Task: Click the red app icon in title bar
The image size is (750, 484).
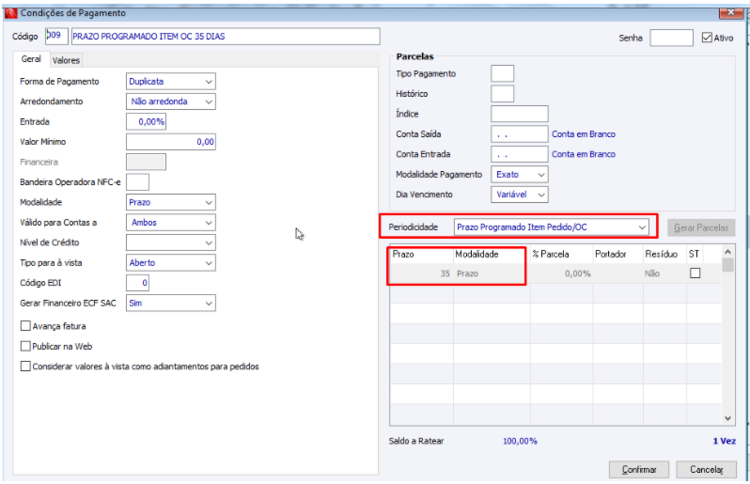Action: (11, 13)
